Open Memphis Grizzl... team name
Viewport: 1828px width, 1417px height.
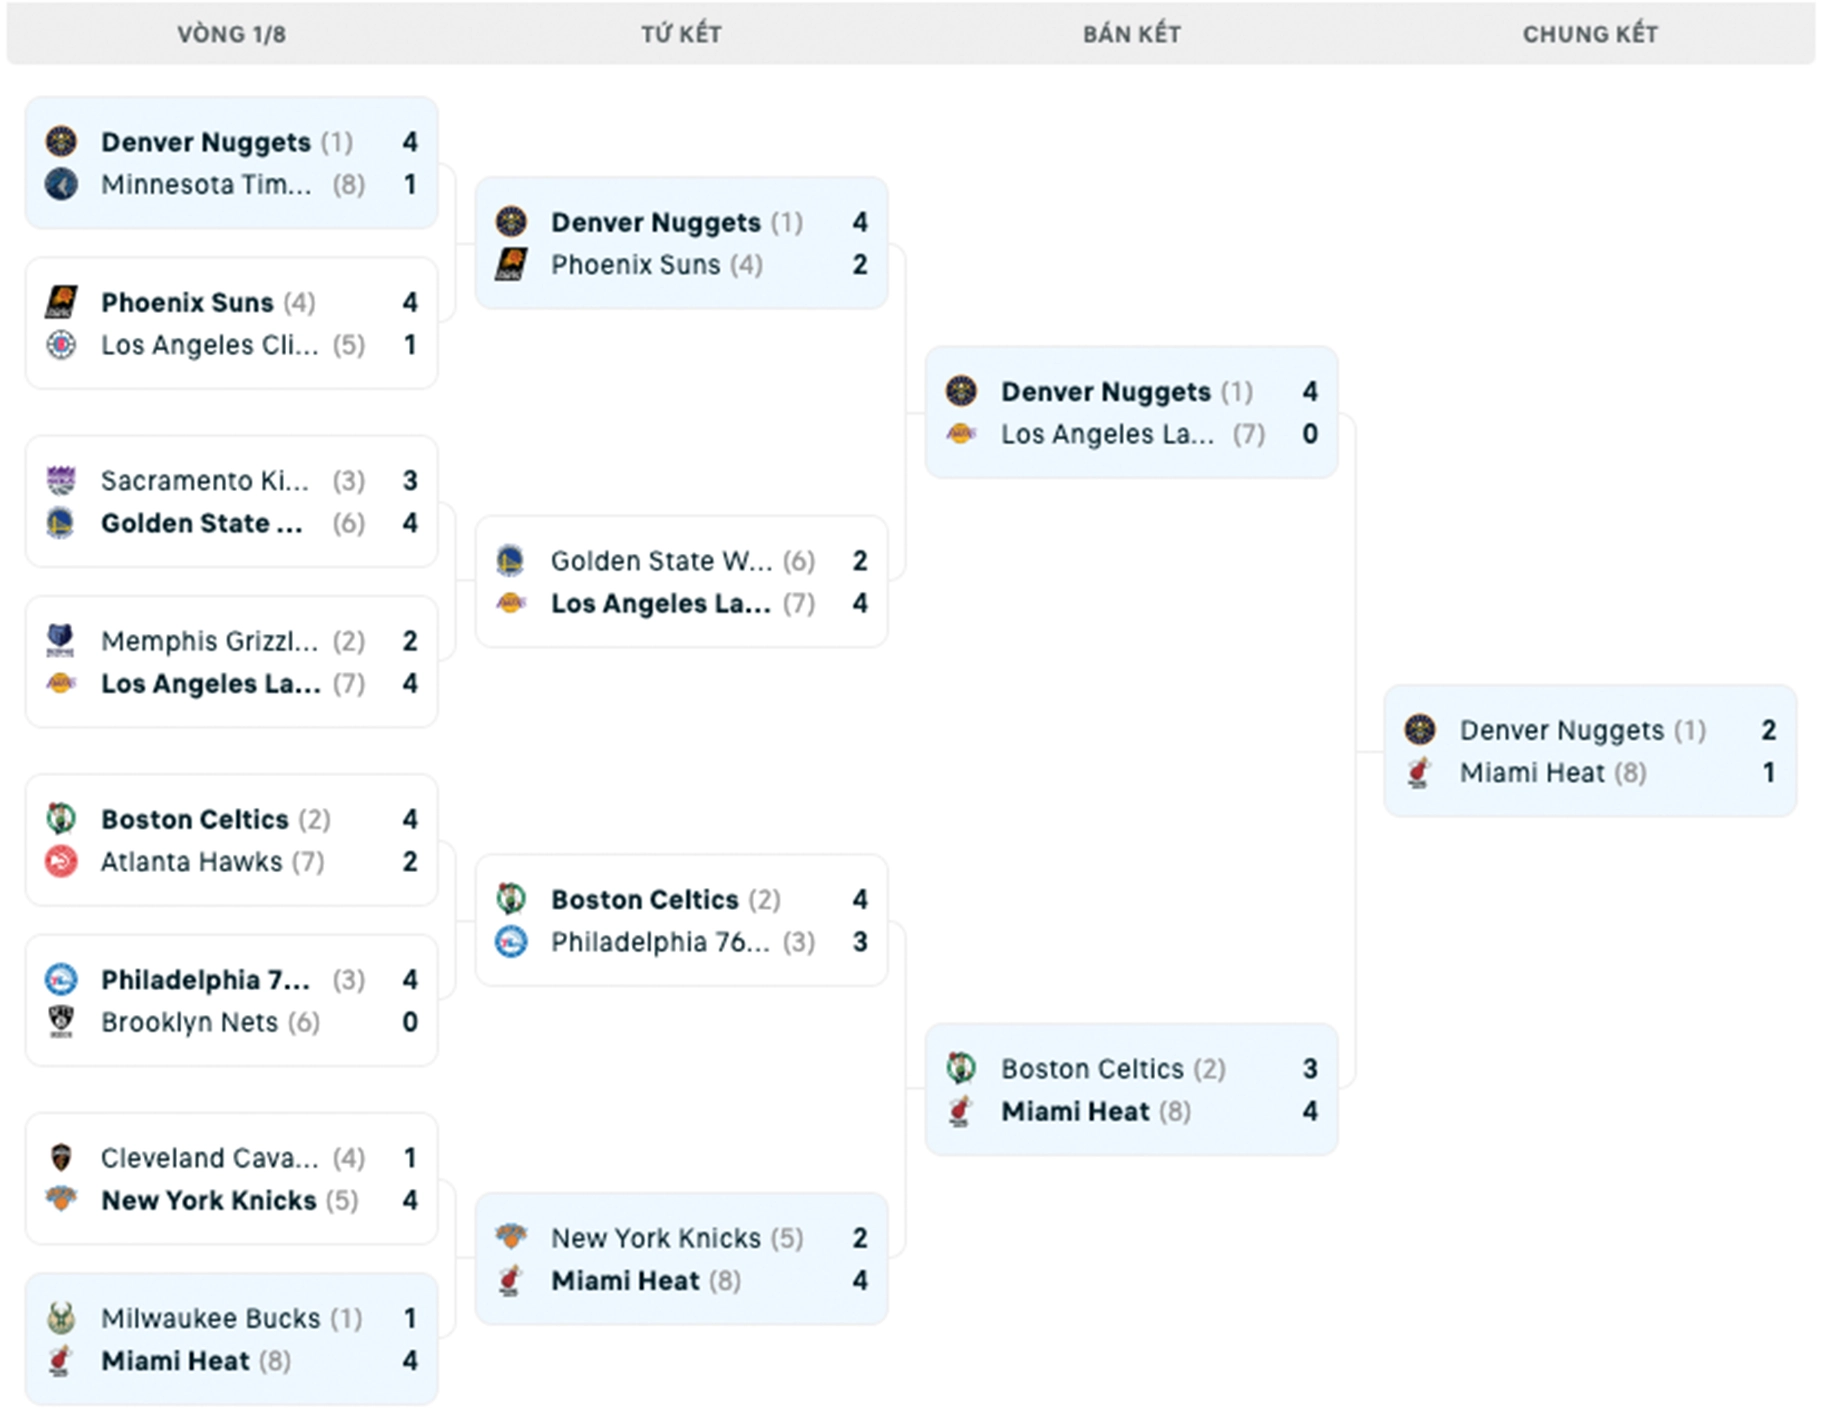coord(210,642)
